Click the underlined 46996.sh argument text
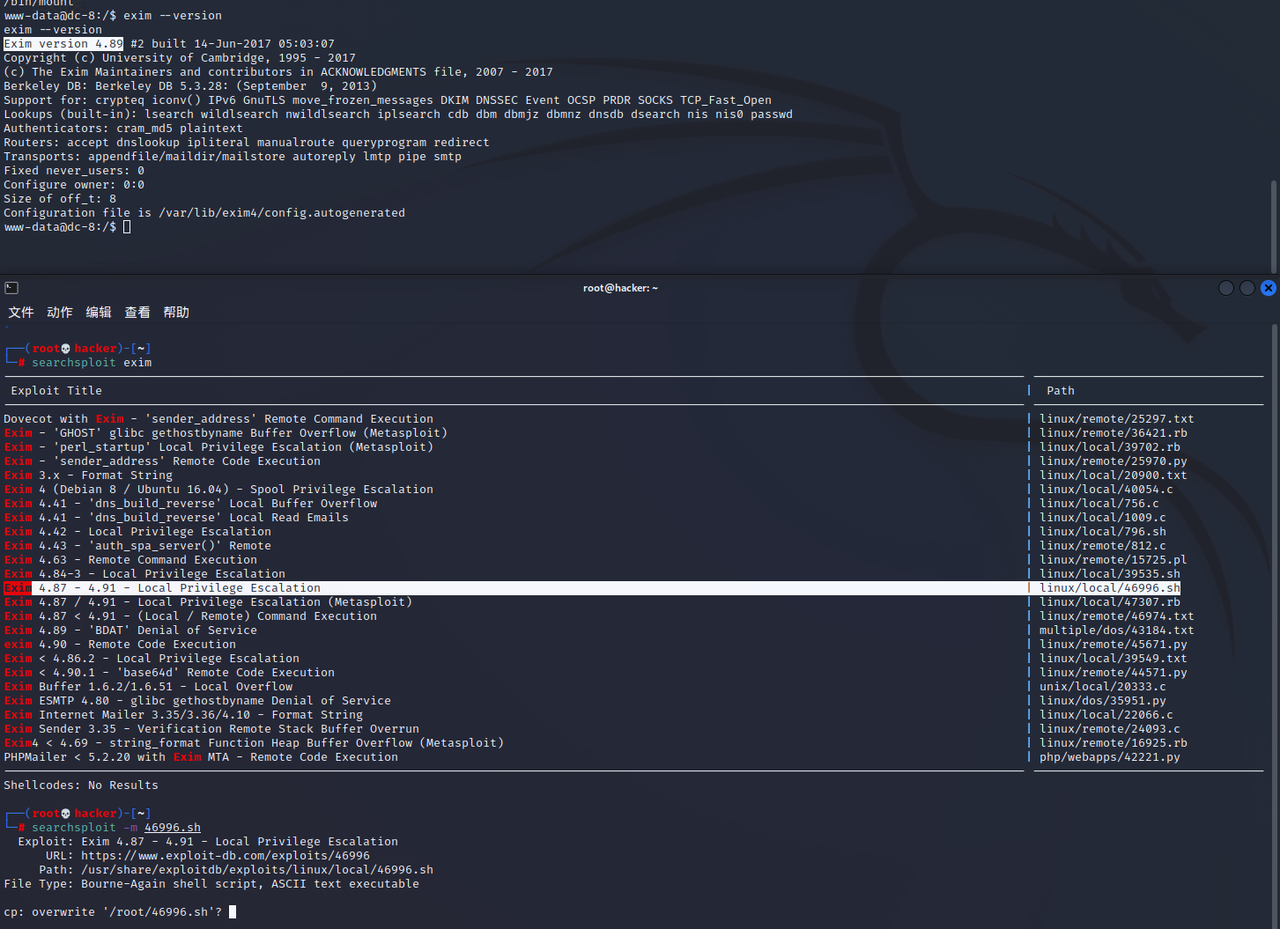This screenshot has width=1280, height=929. (172, 828)
